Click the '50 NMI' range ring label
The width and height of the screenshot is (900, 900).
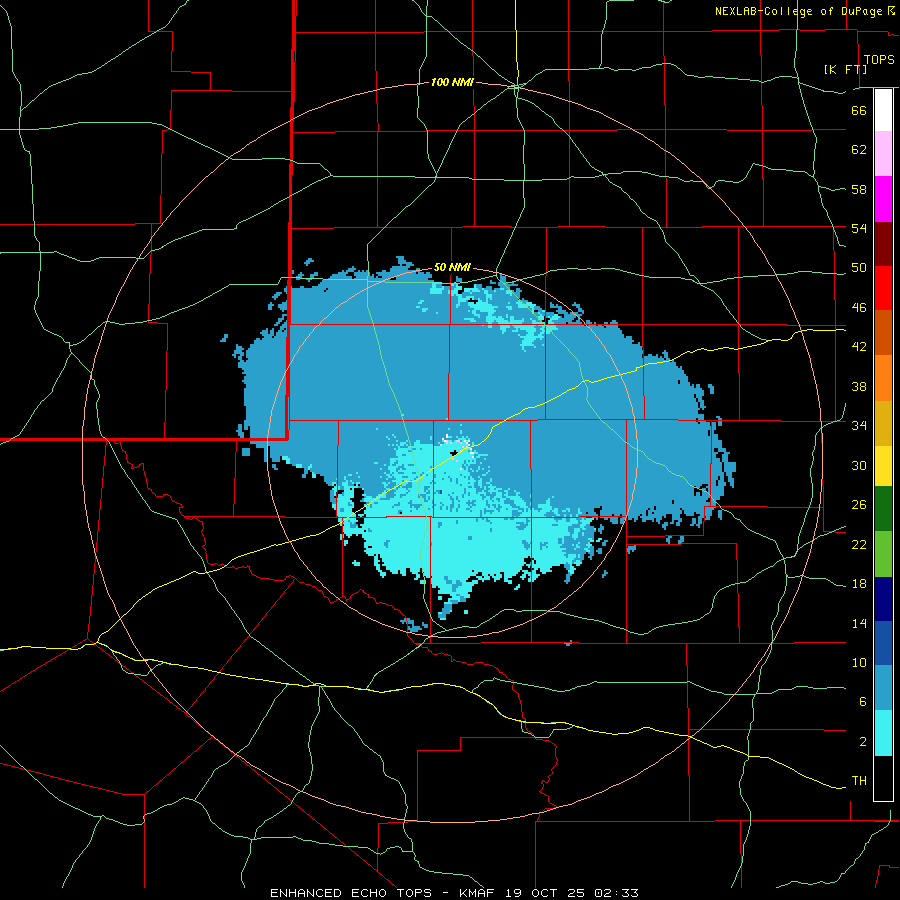click(x=452, y=267)
